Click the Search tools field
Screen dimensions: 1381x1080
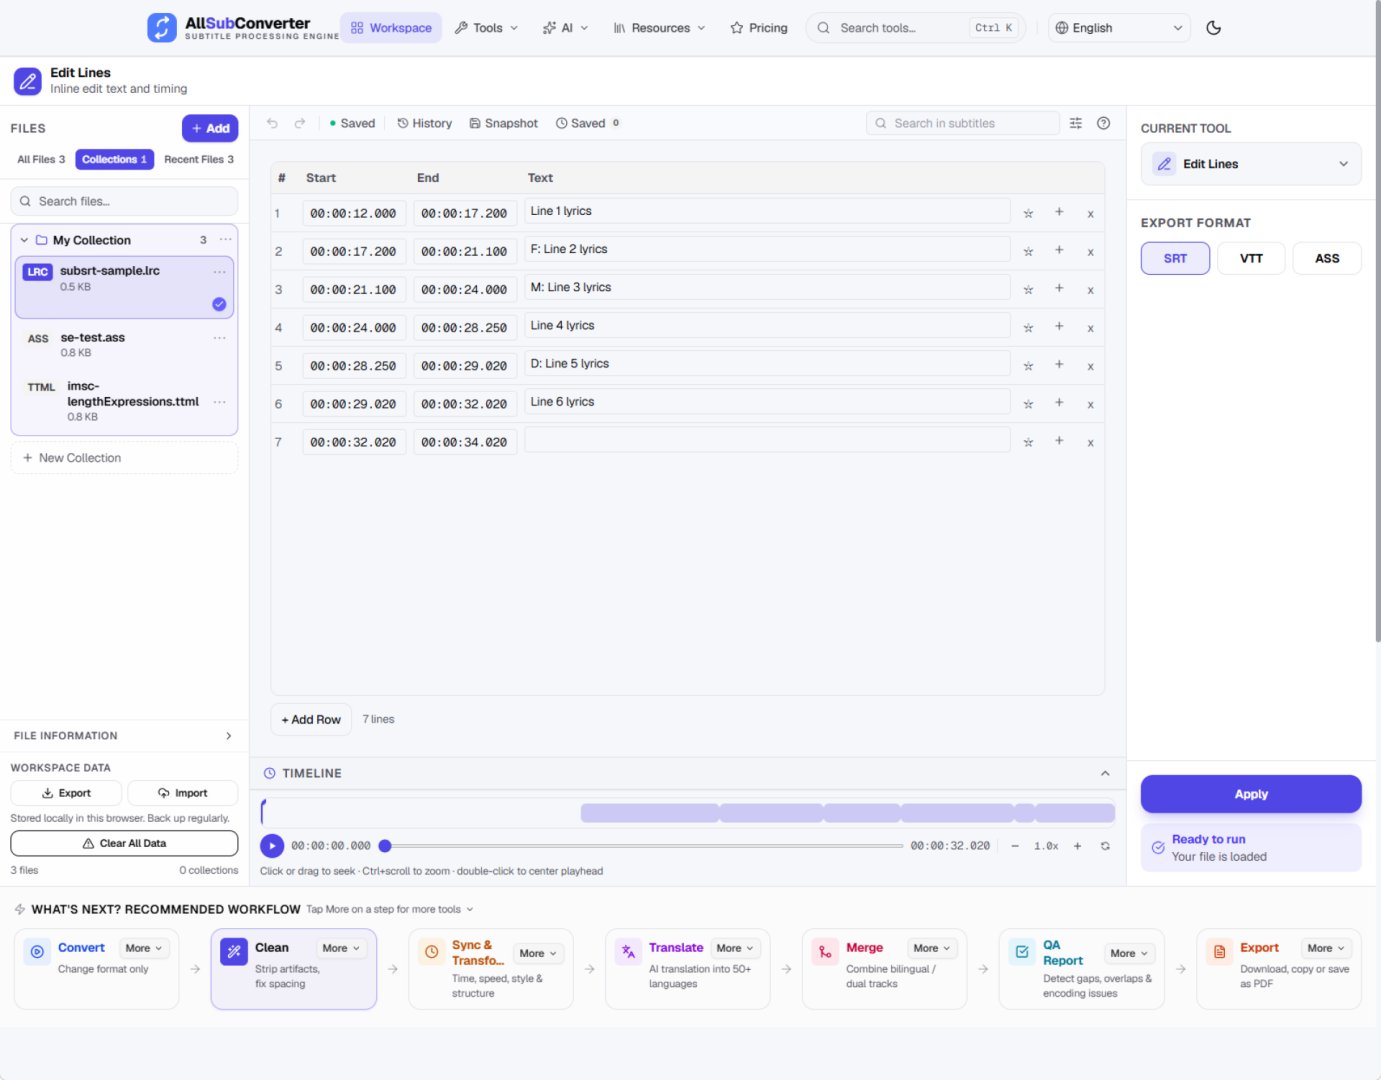pyautogui.click(x=915, y=28)
